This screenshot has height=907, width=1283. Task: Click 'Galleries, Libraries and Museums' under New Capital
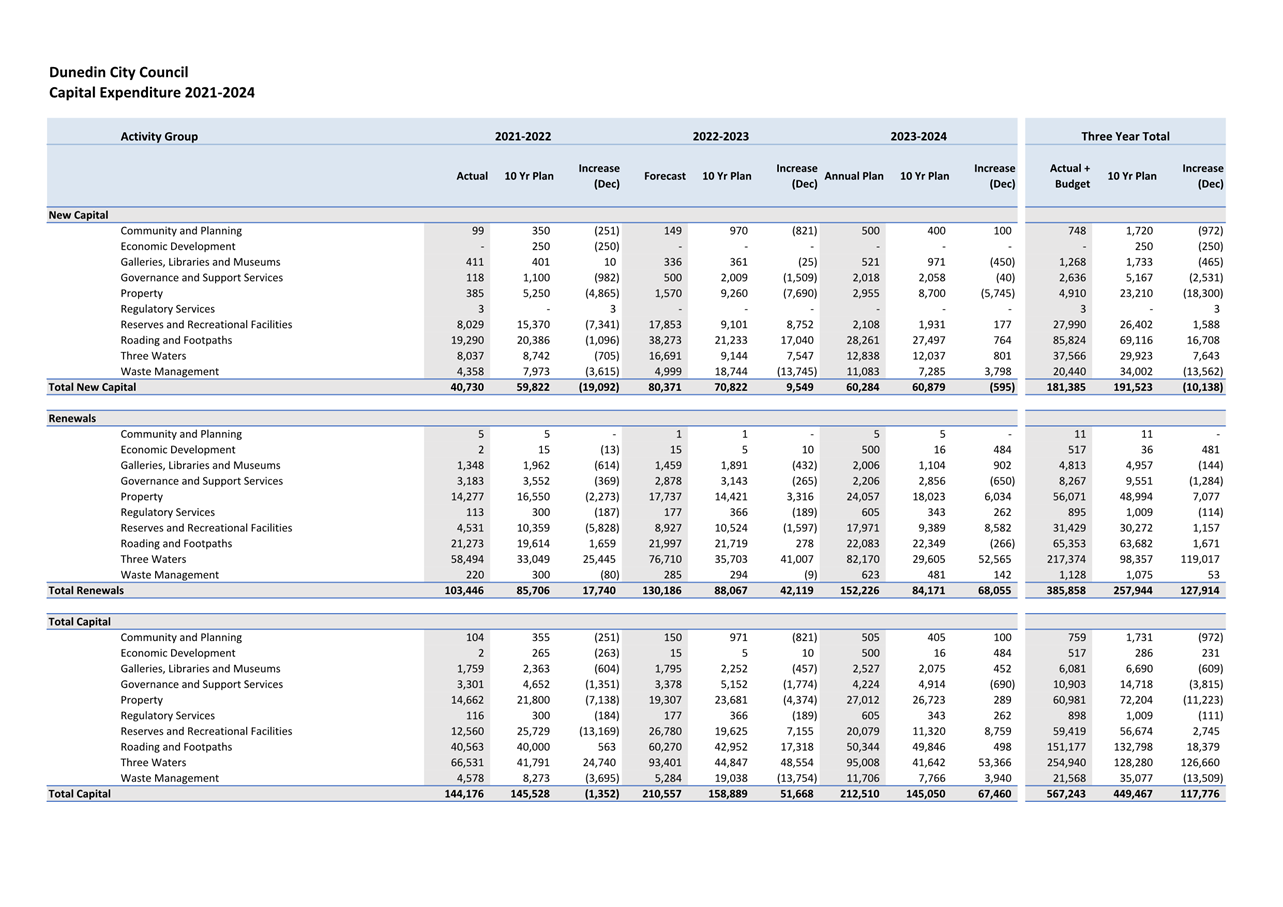point(200,262)
